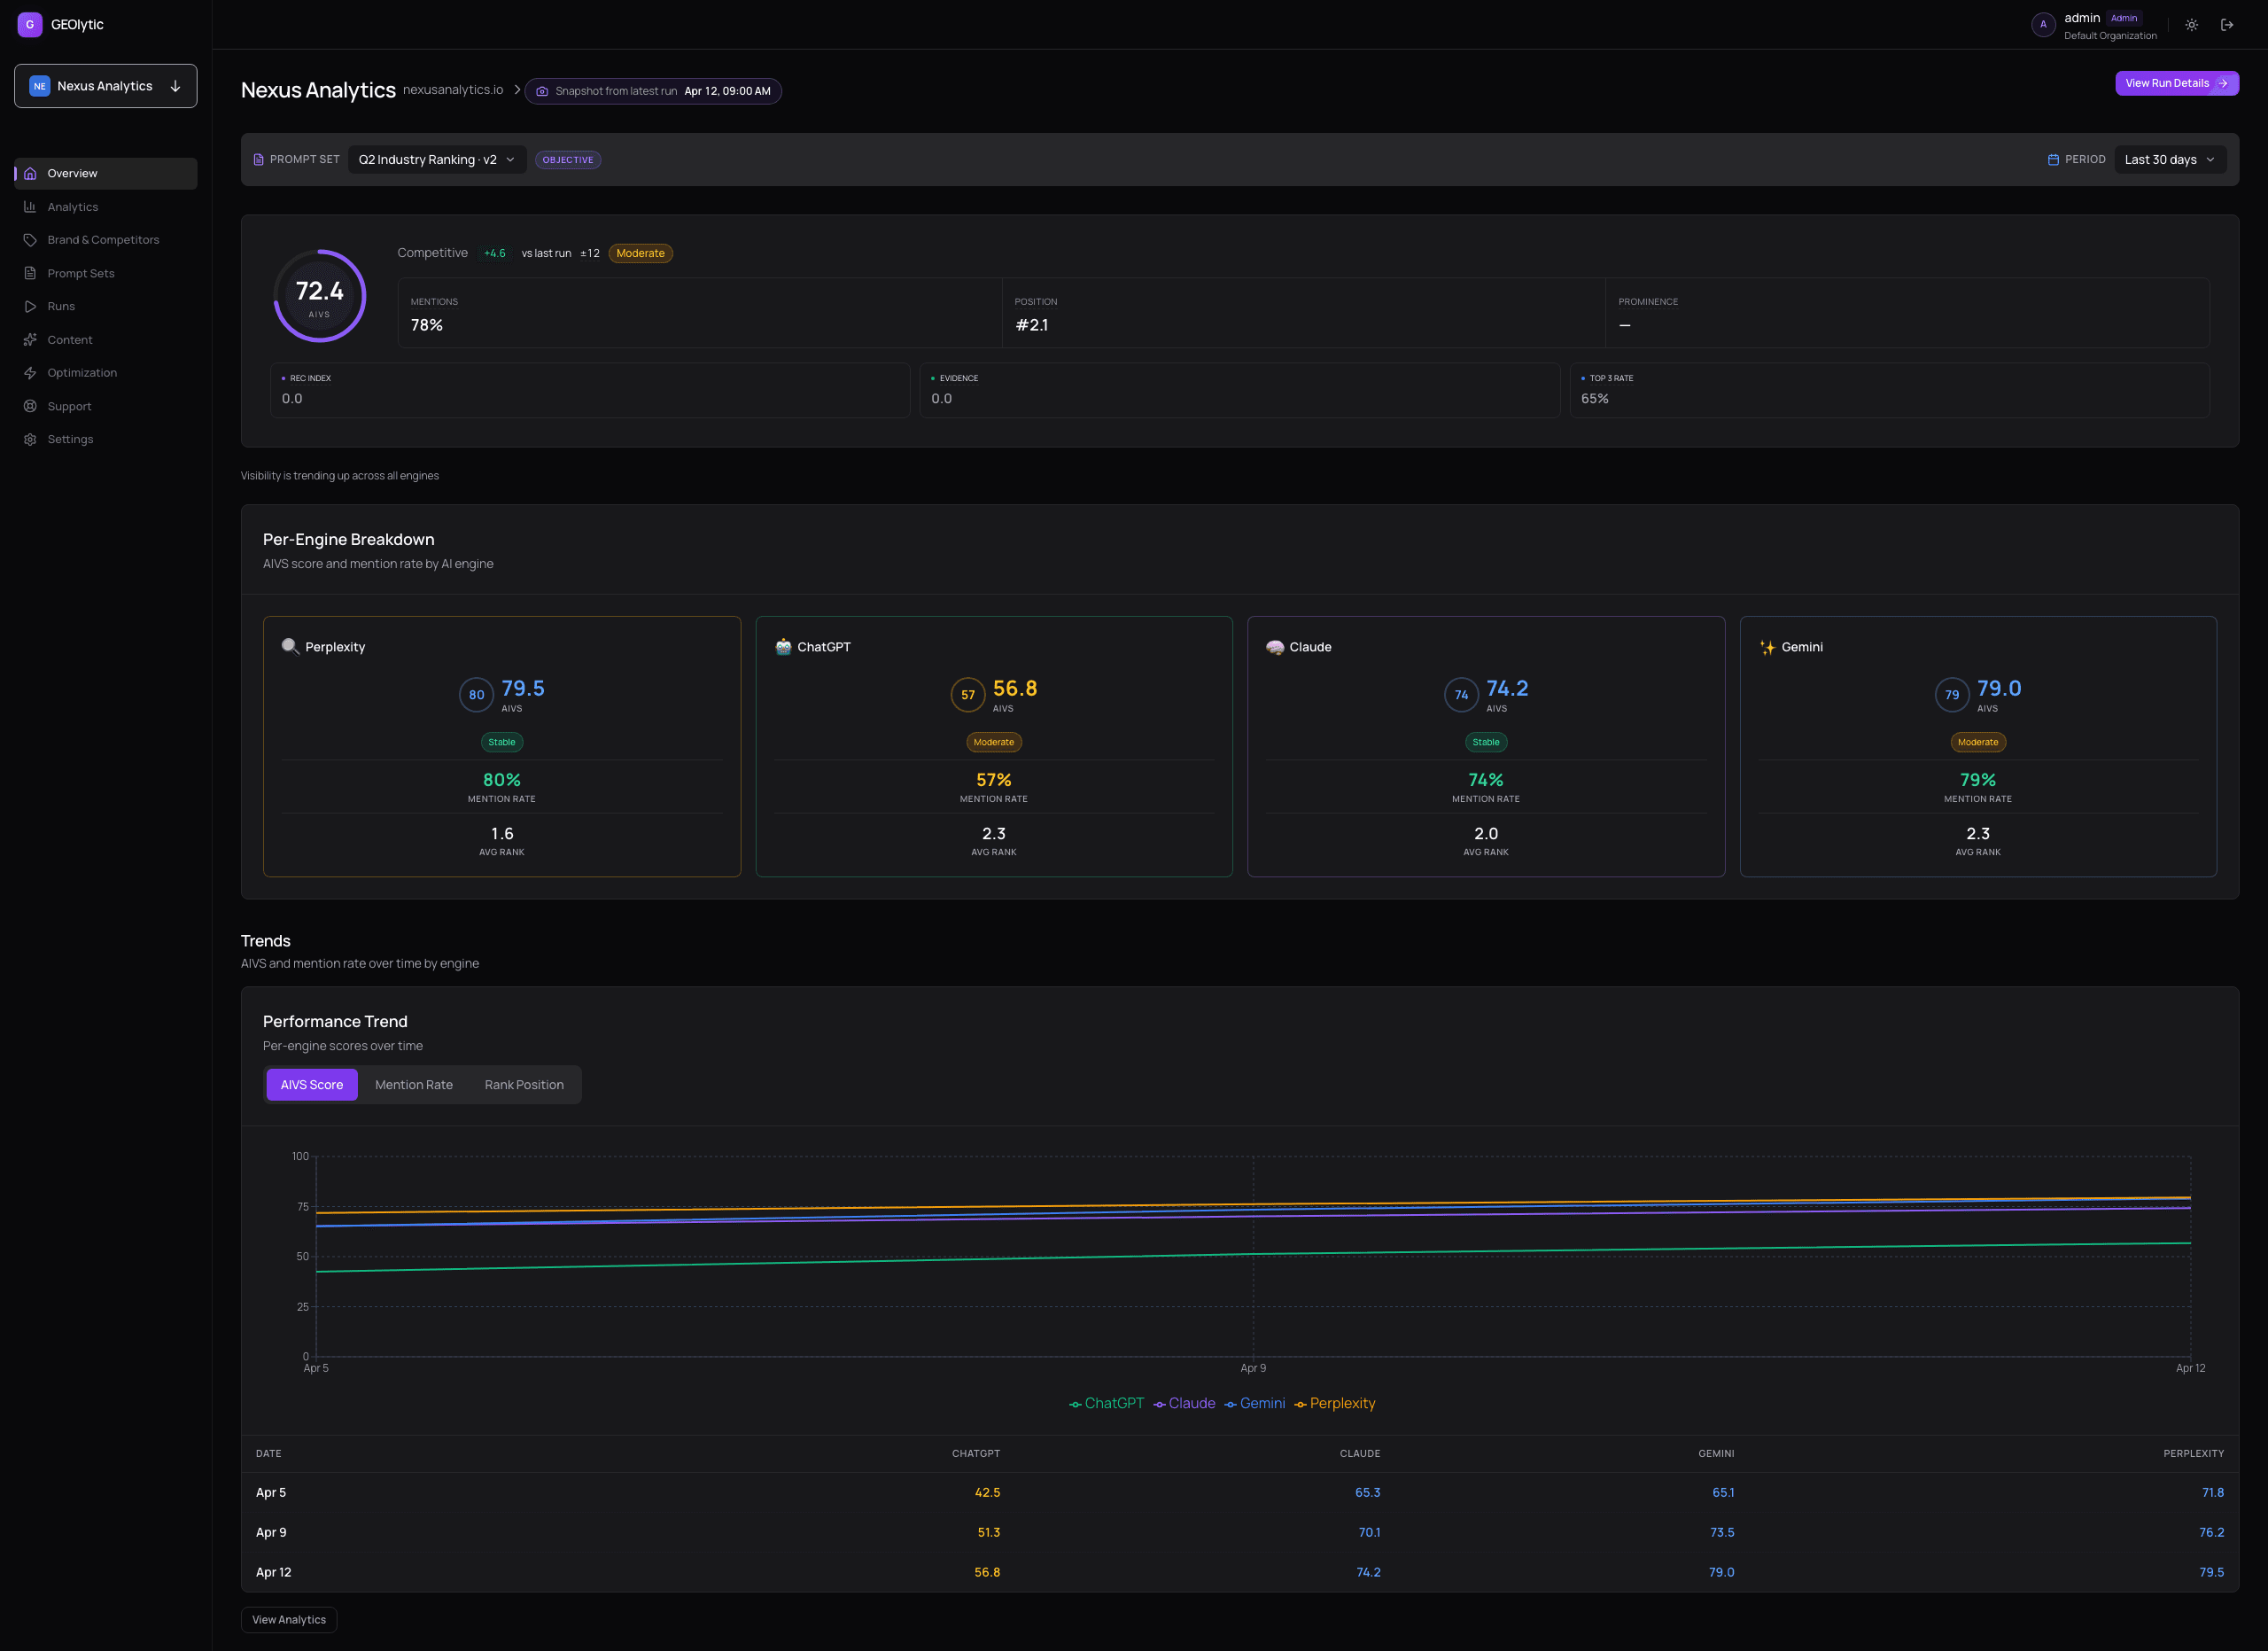The width and height of the screenshot is (2268, 1651).
Task: Click the Apr 9 marker on chart axis
Action: 1253,1368
